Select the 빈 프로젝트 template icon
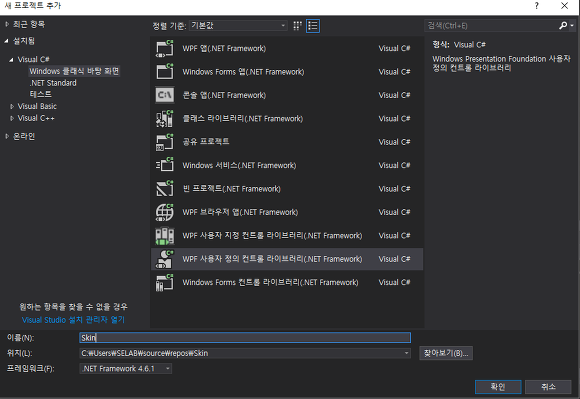The image size is (580, 399). 165,189
